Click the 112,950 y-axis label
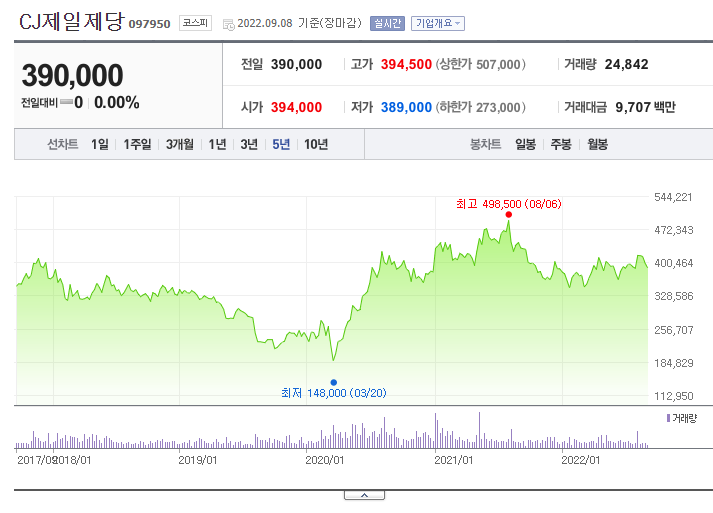This screenshot has width=713, height=513. tap(673, 396)
